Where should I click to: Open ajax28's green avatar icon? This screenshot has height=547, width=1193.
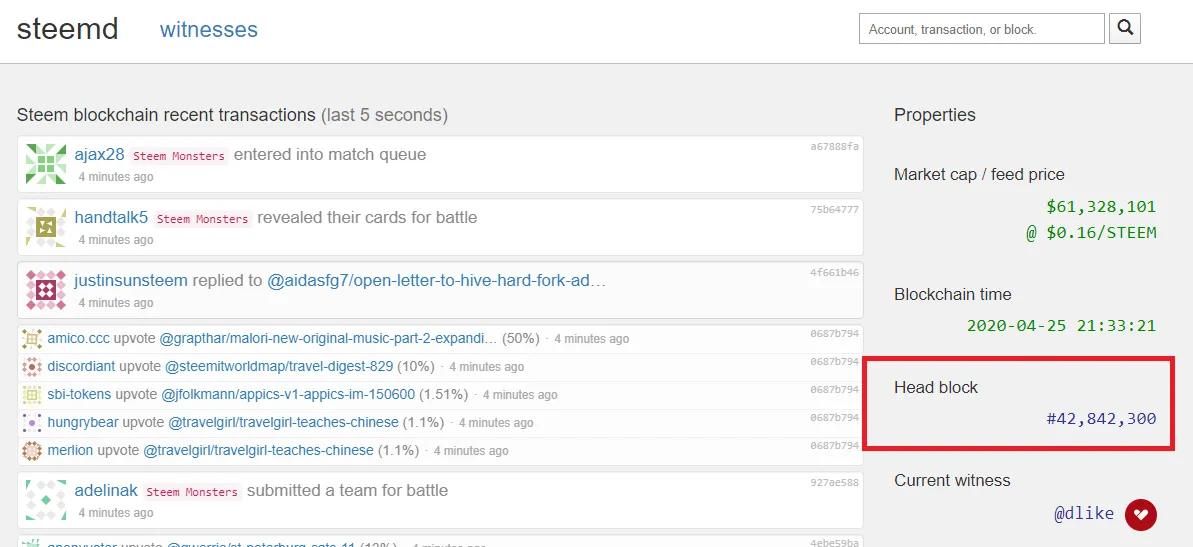pyautogui.click(x=46, y=164)
